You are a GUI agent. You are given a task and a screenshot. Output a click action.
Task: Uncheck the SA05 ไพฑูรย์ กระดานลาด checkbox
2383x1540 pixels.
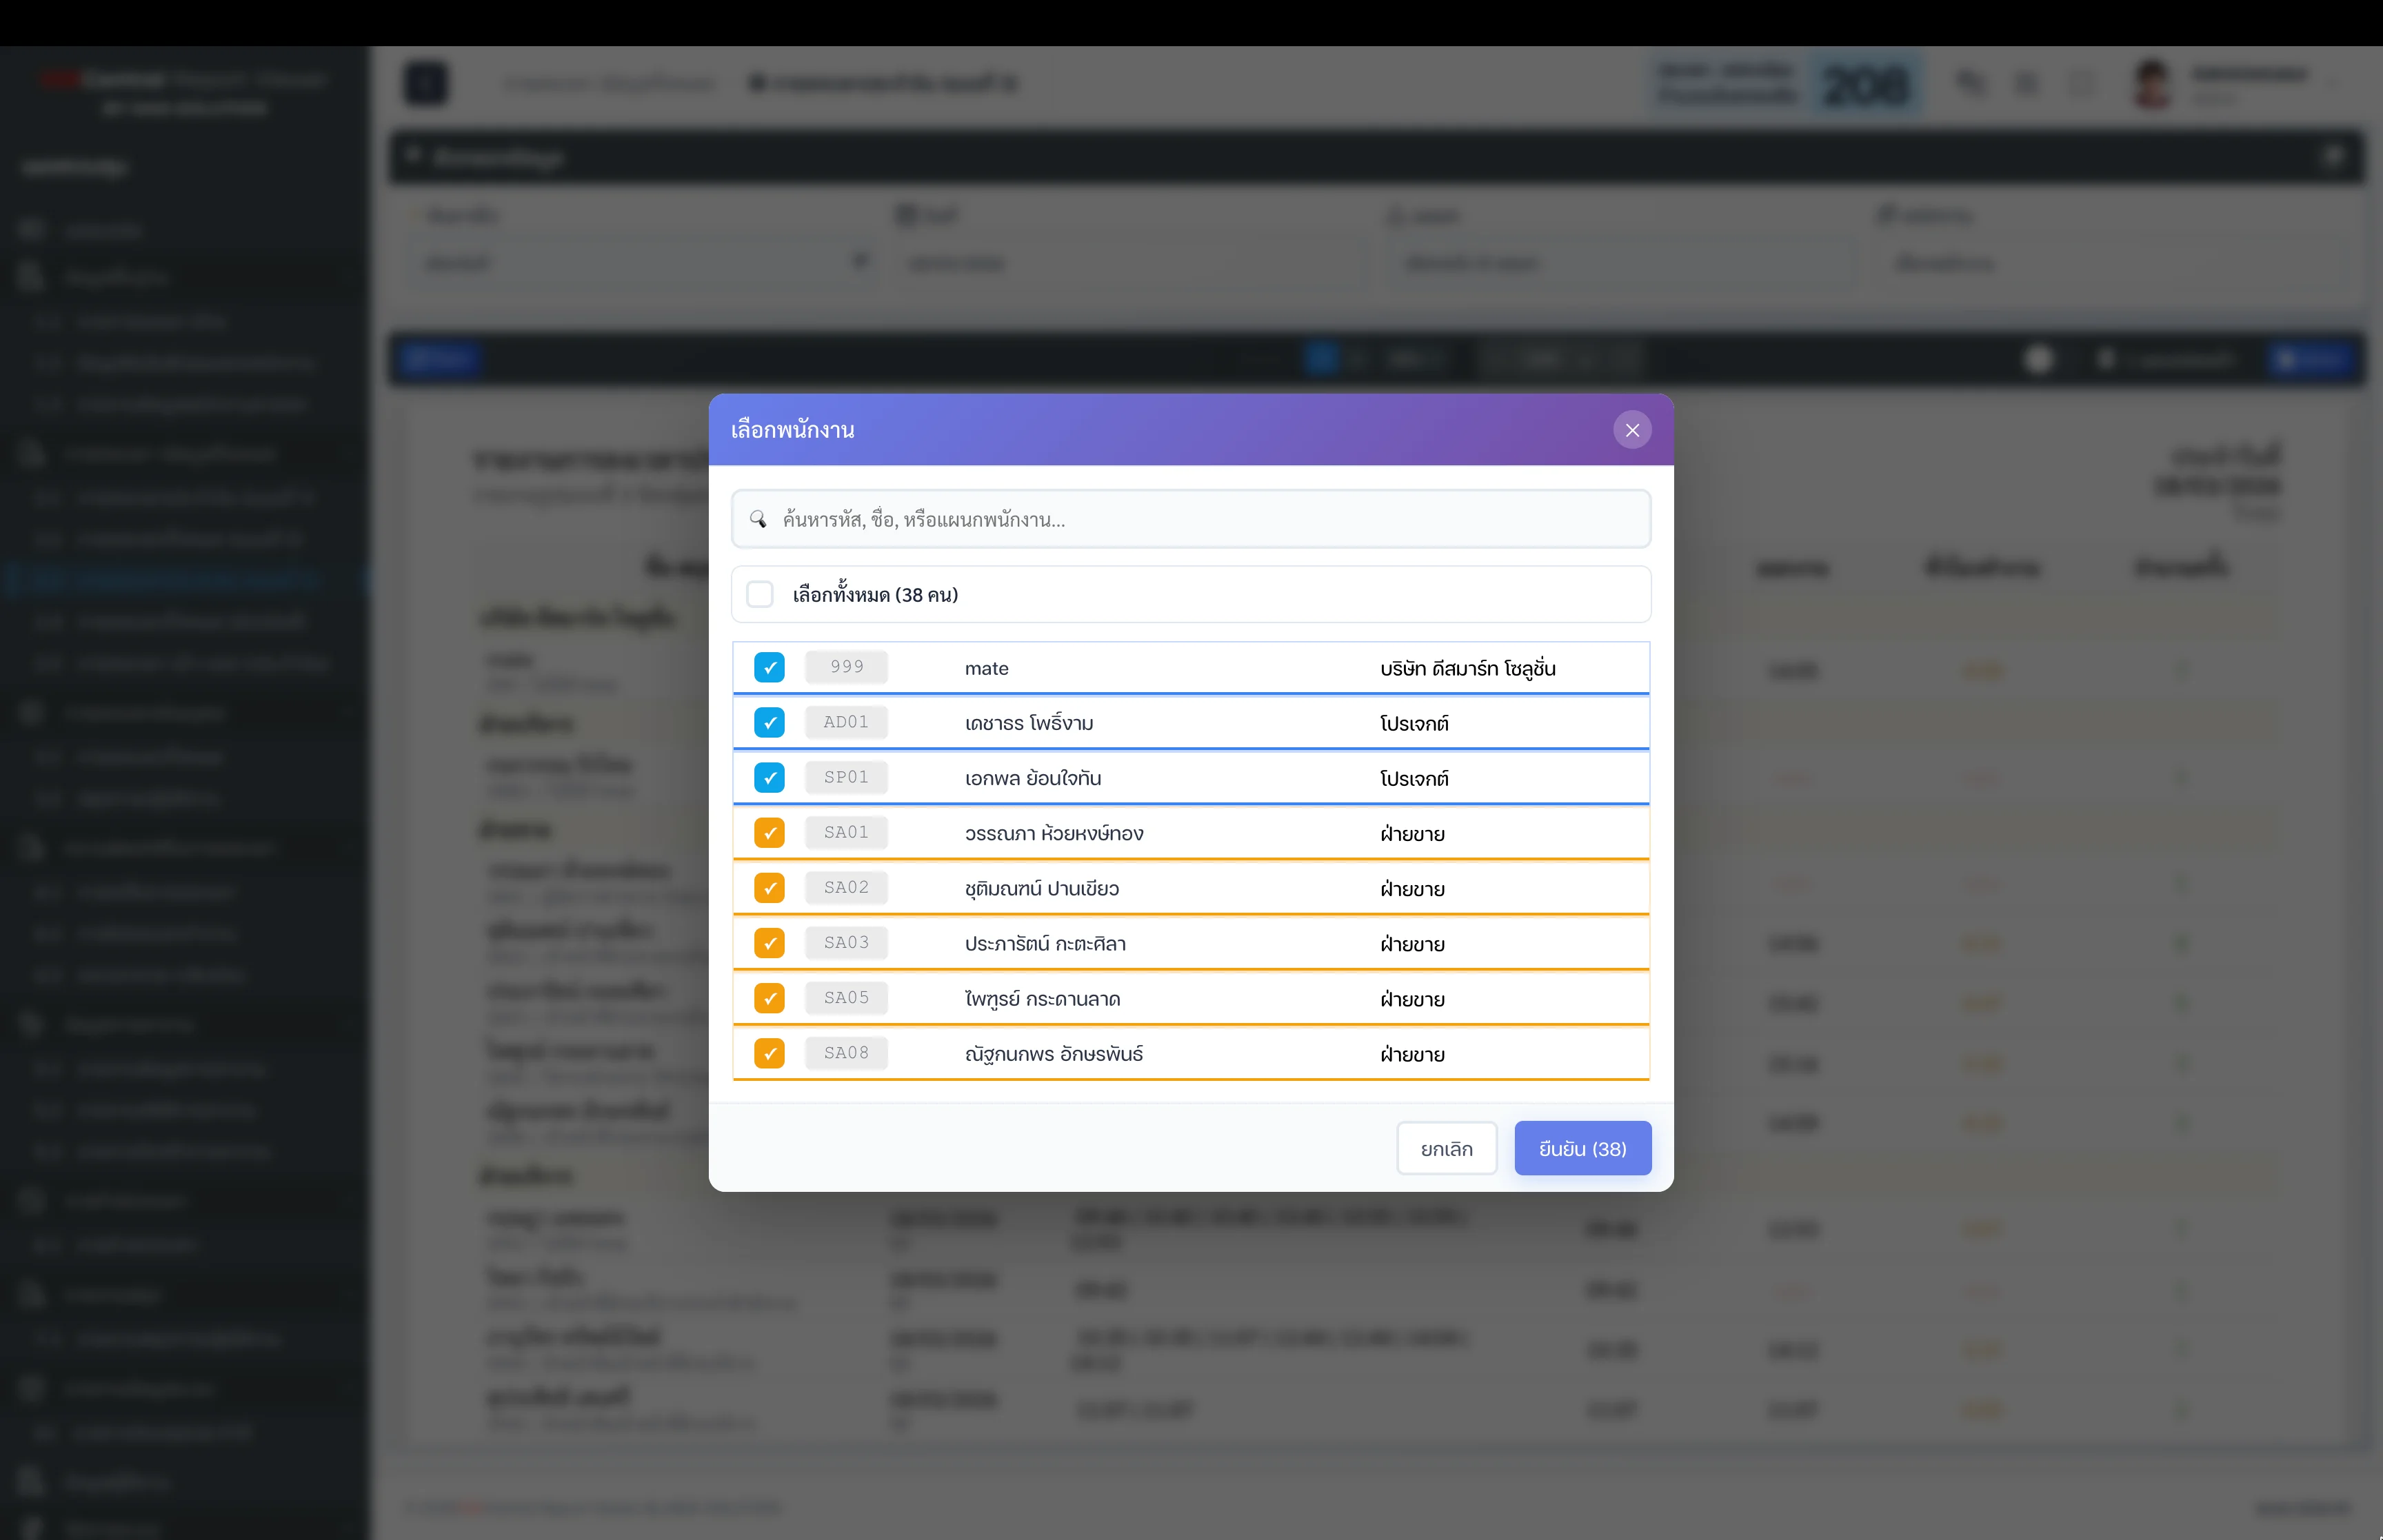(x=769, y=998)
